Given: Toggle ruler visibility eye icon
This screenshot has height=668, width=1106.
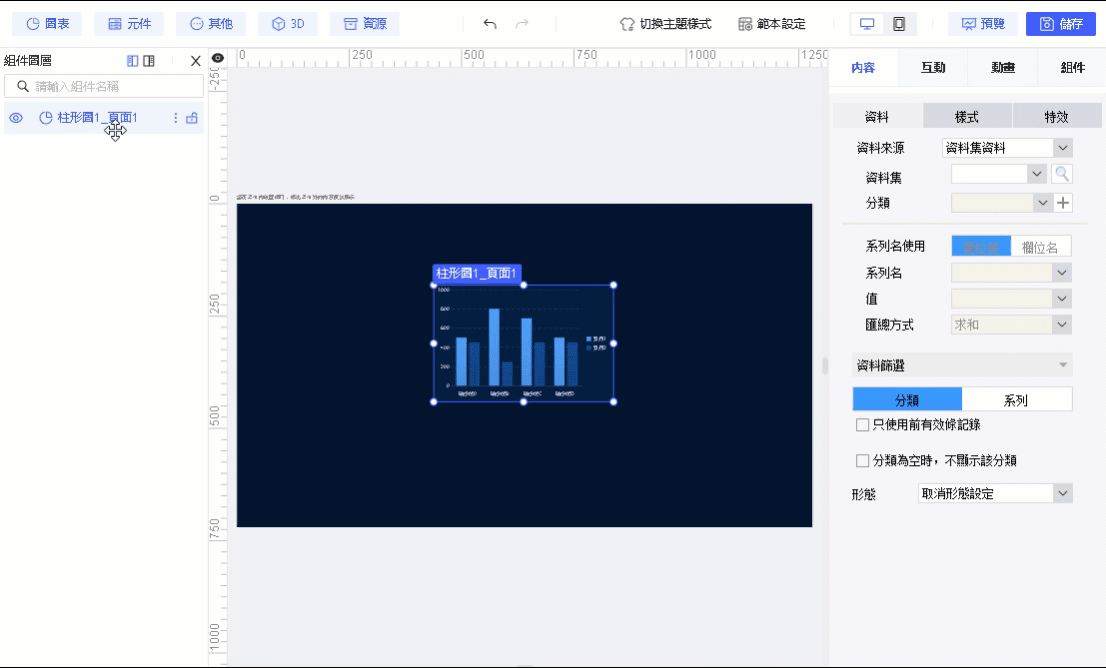Looking at the screenshot, I should [x=218, y=58].
